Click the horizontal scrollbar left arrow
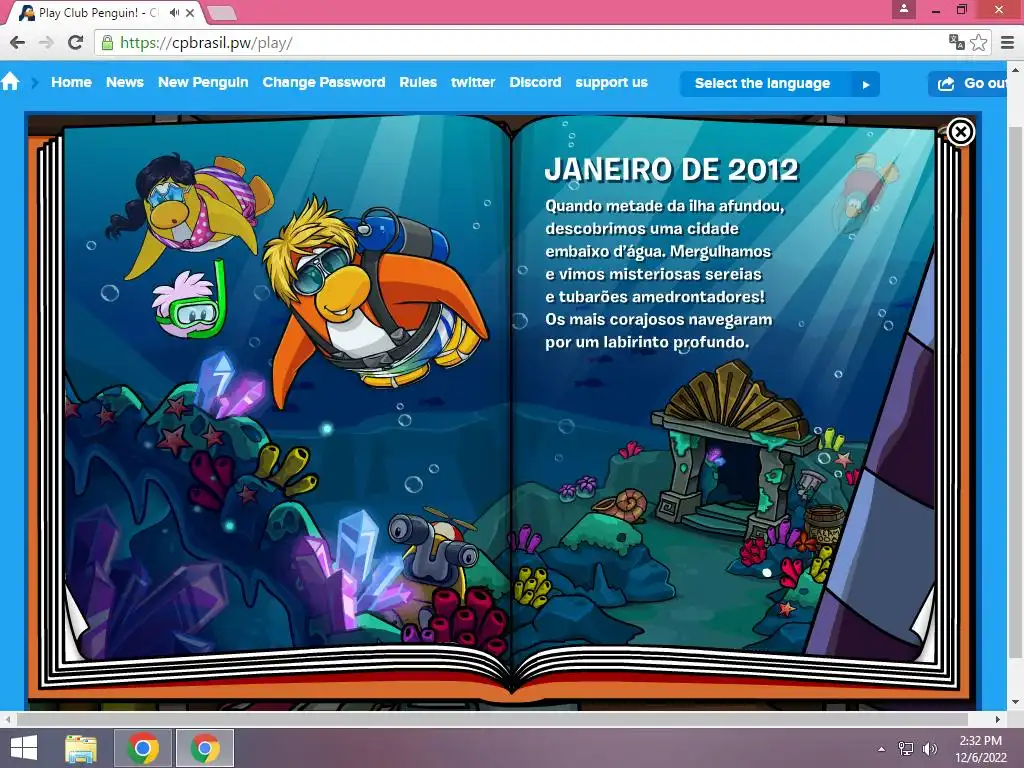Image resolution: width=1024 pixels, height=768 pixels. tap(7, 719)
